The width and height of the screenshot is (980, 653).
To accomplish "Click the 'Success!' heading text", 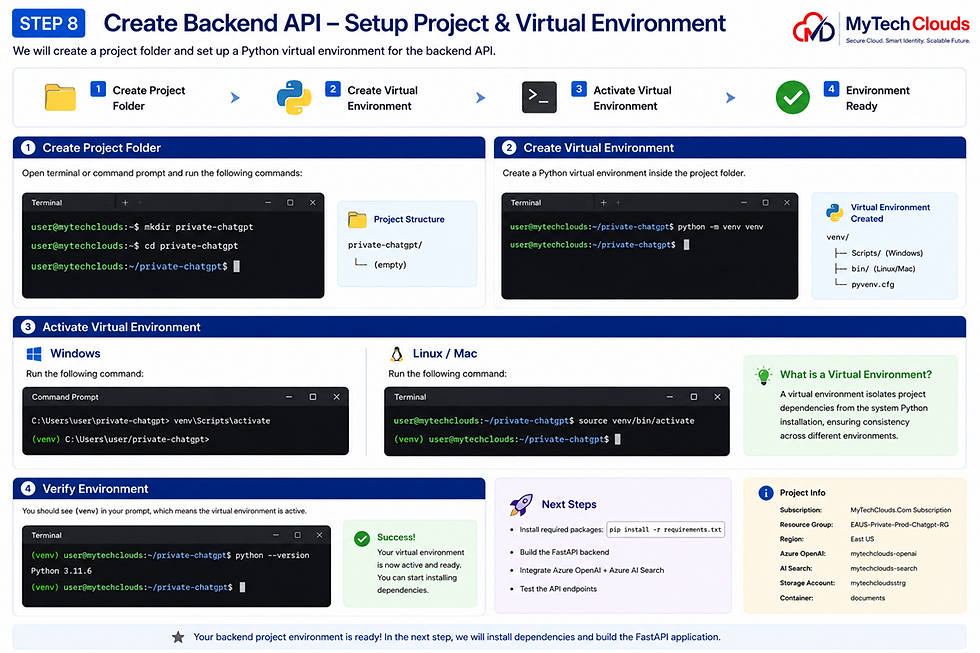I will pyautogui.click(x=396, y=537).
